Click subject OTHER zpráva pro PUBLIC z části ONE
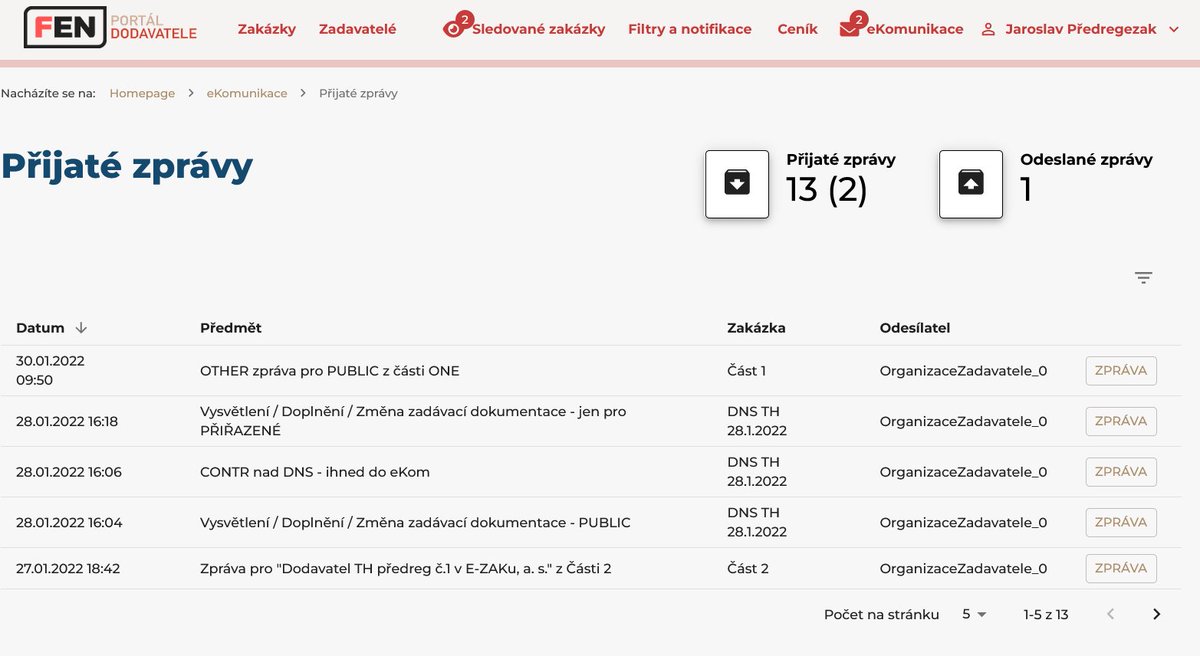Viewport: 1200px width, 656px height. coord(330,371)
